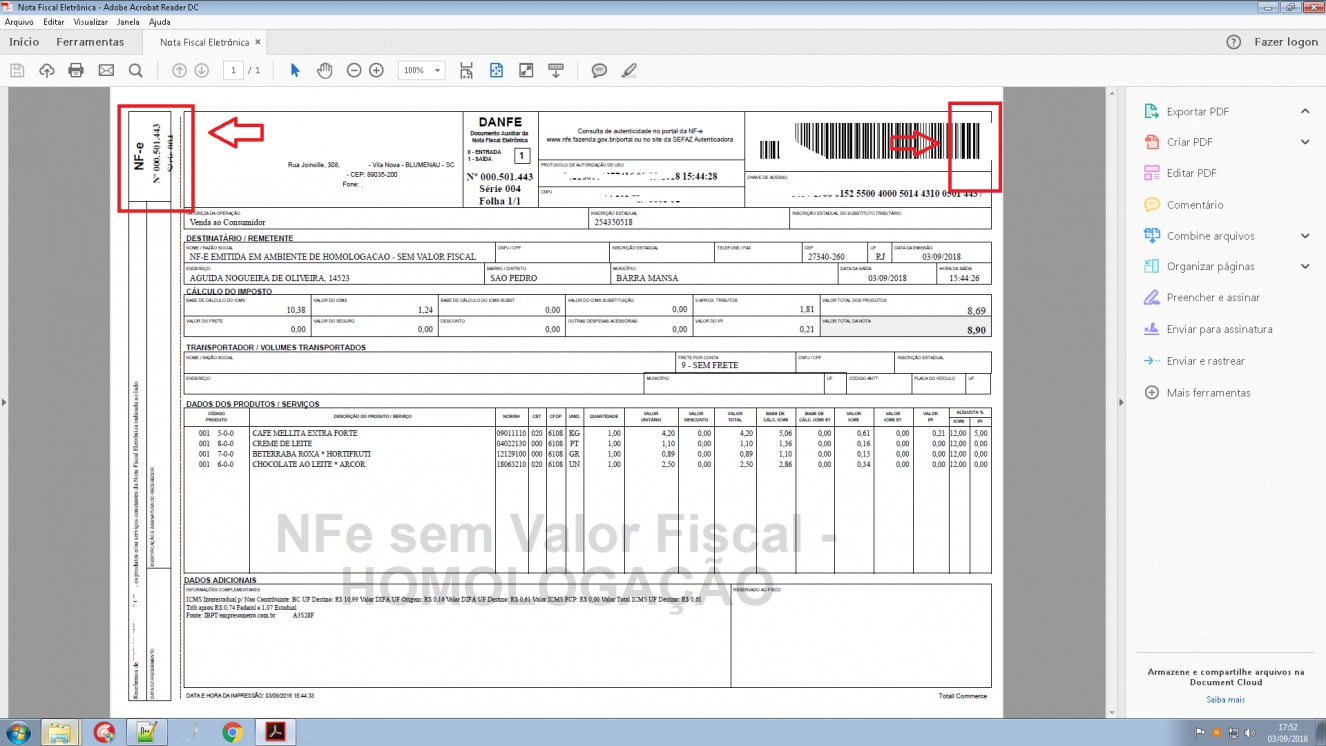Open Chrome from the Windows taskbar
This screenshot has width=1326, height=746.
coord(232,732)
